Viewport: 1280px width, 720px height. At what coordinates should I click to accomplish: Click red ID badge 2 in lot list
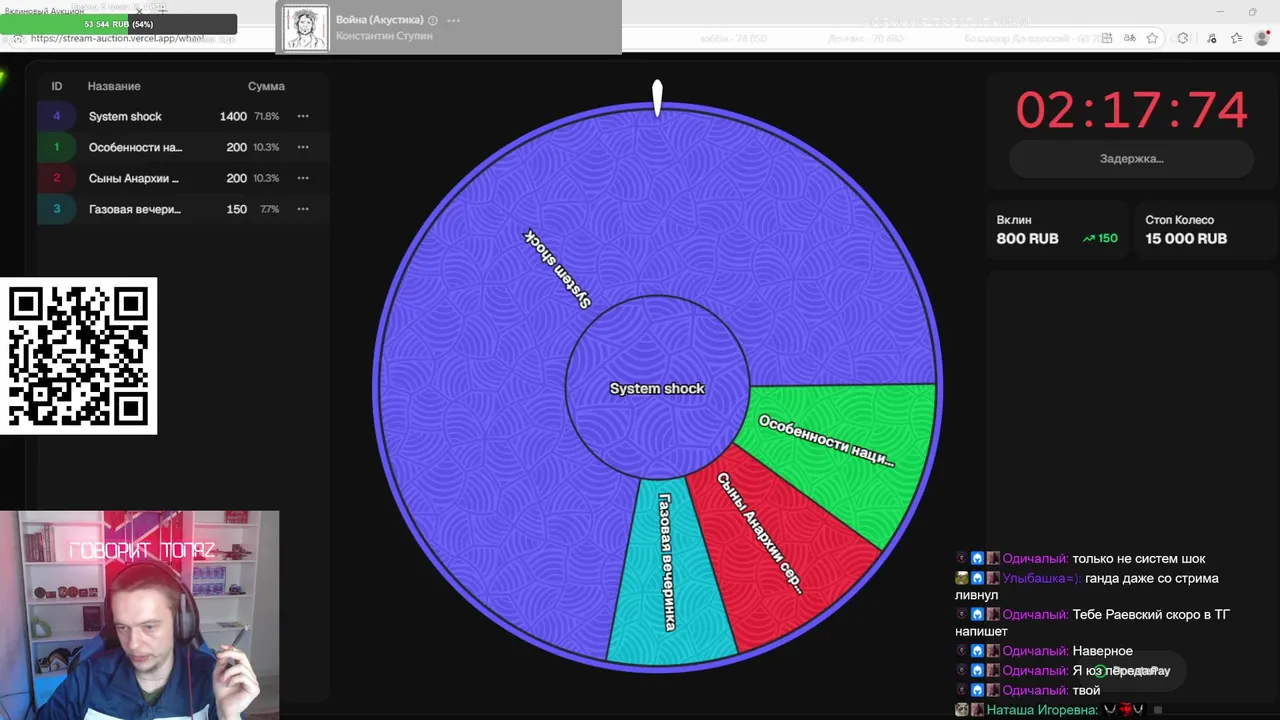(x=56, y=178)
